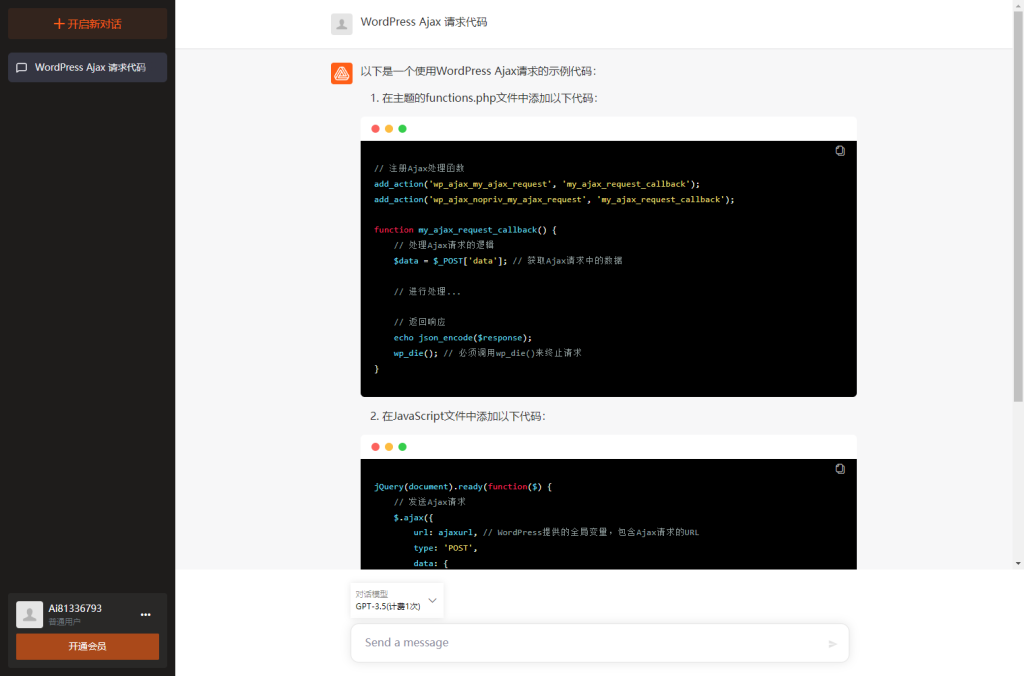Click the first add_action 'wp_ajax_my_ajax_request' line
Image resolution: width=1024 pixels, height=676 pixels.
tap(537, 184)
